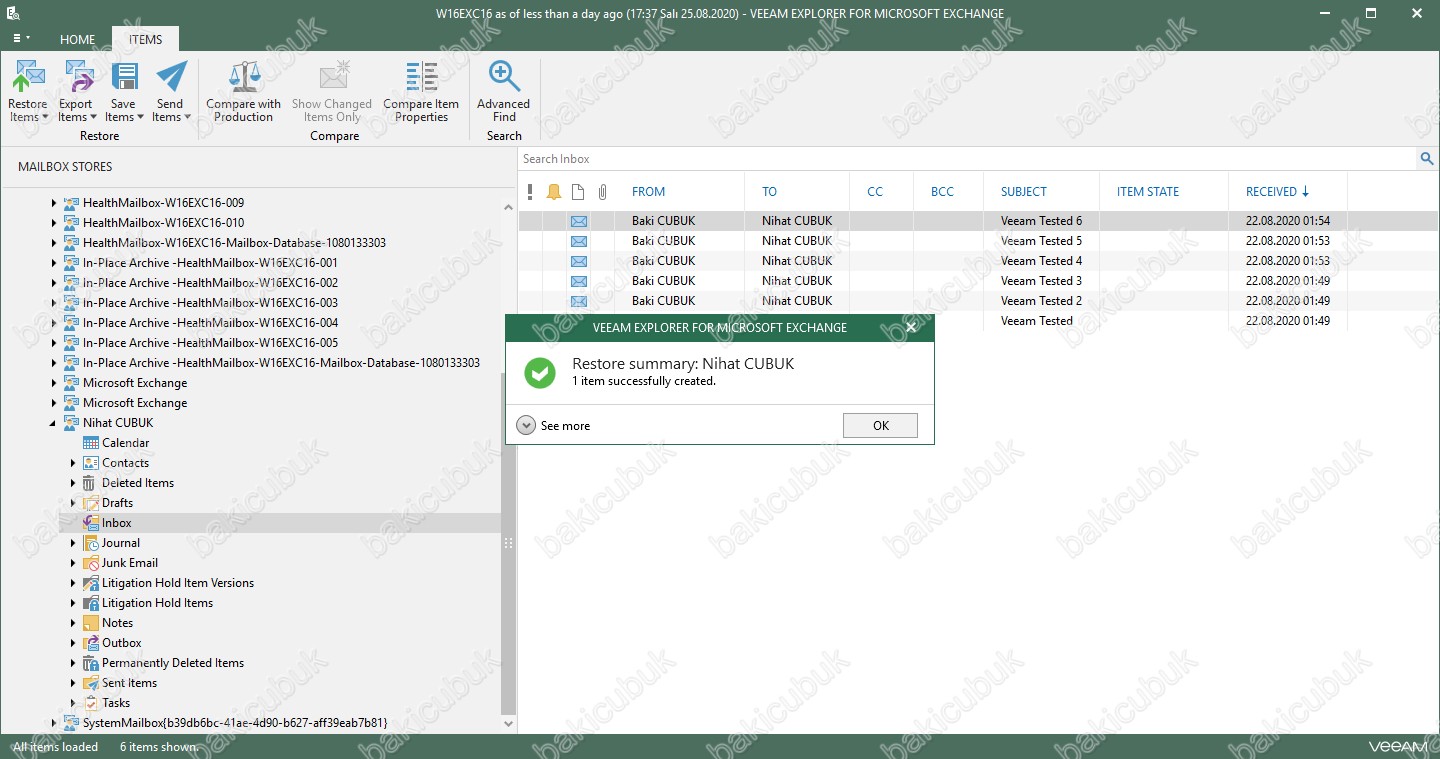The width and height of the screenshot is (1440, 759).
Task: Click OK in the restore summary dialog
Action: pos(880,425)
